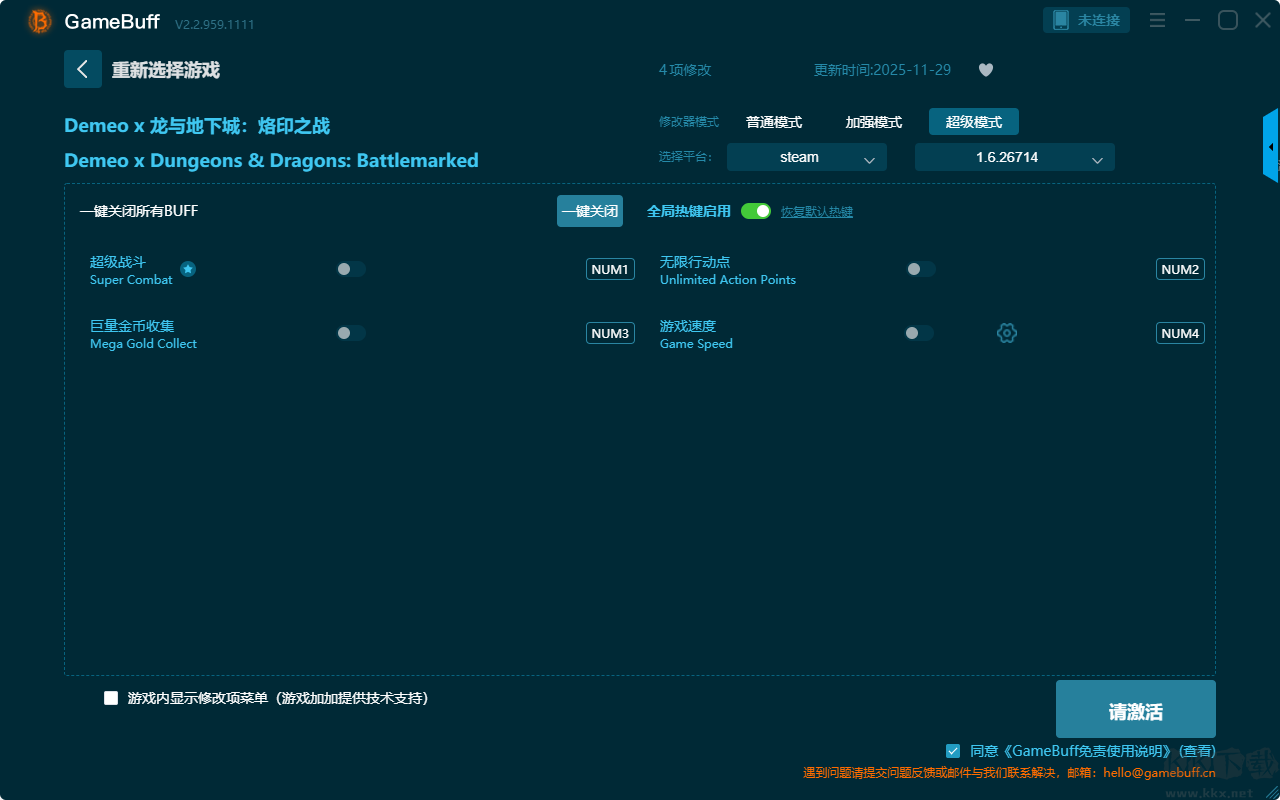Disable the global hotkey switch

pyautogui.click(x=756, y=211)
